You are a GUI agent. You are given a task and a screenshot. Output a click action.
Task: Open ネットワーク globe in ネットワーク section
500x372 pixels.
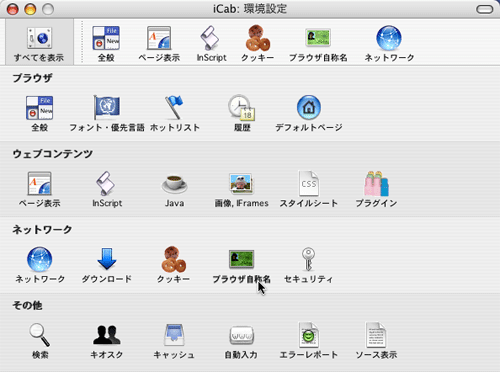39,259
